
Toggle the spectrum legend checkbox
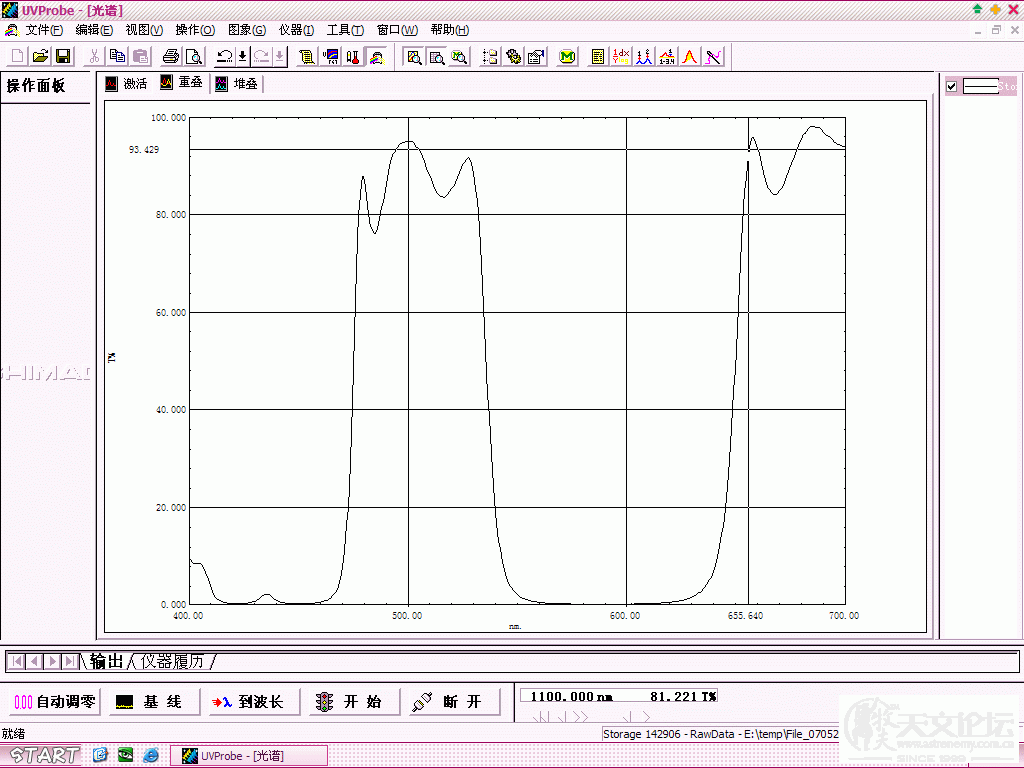tap(952, 86)
